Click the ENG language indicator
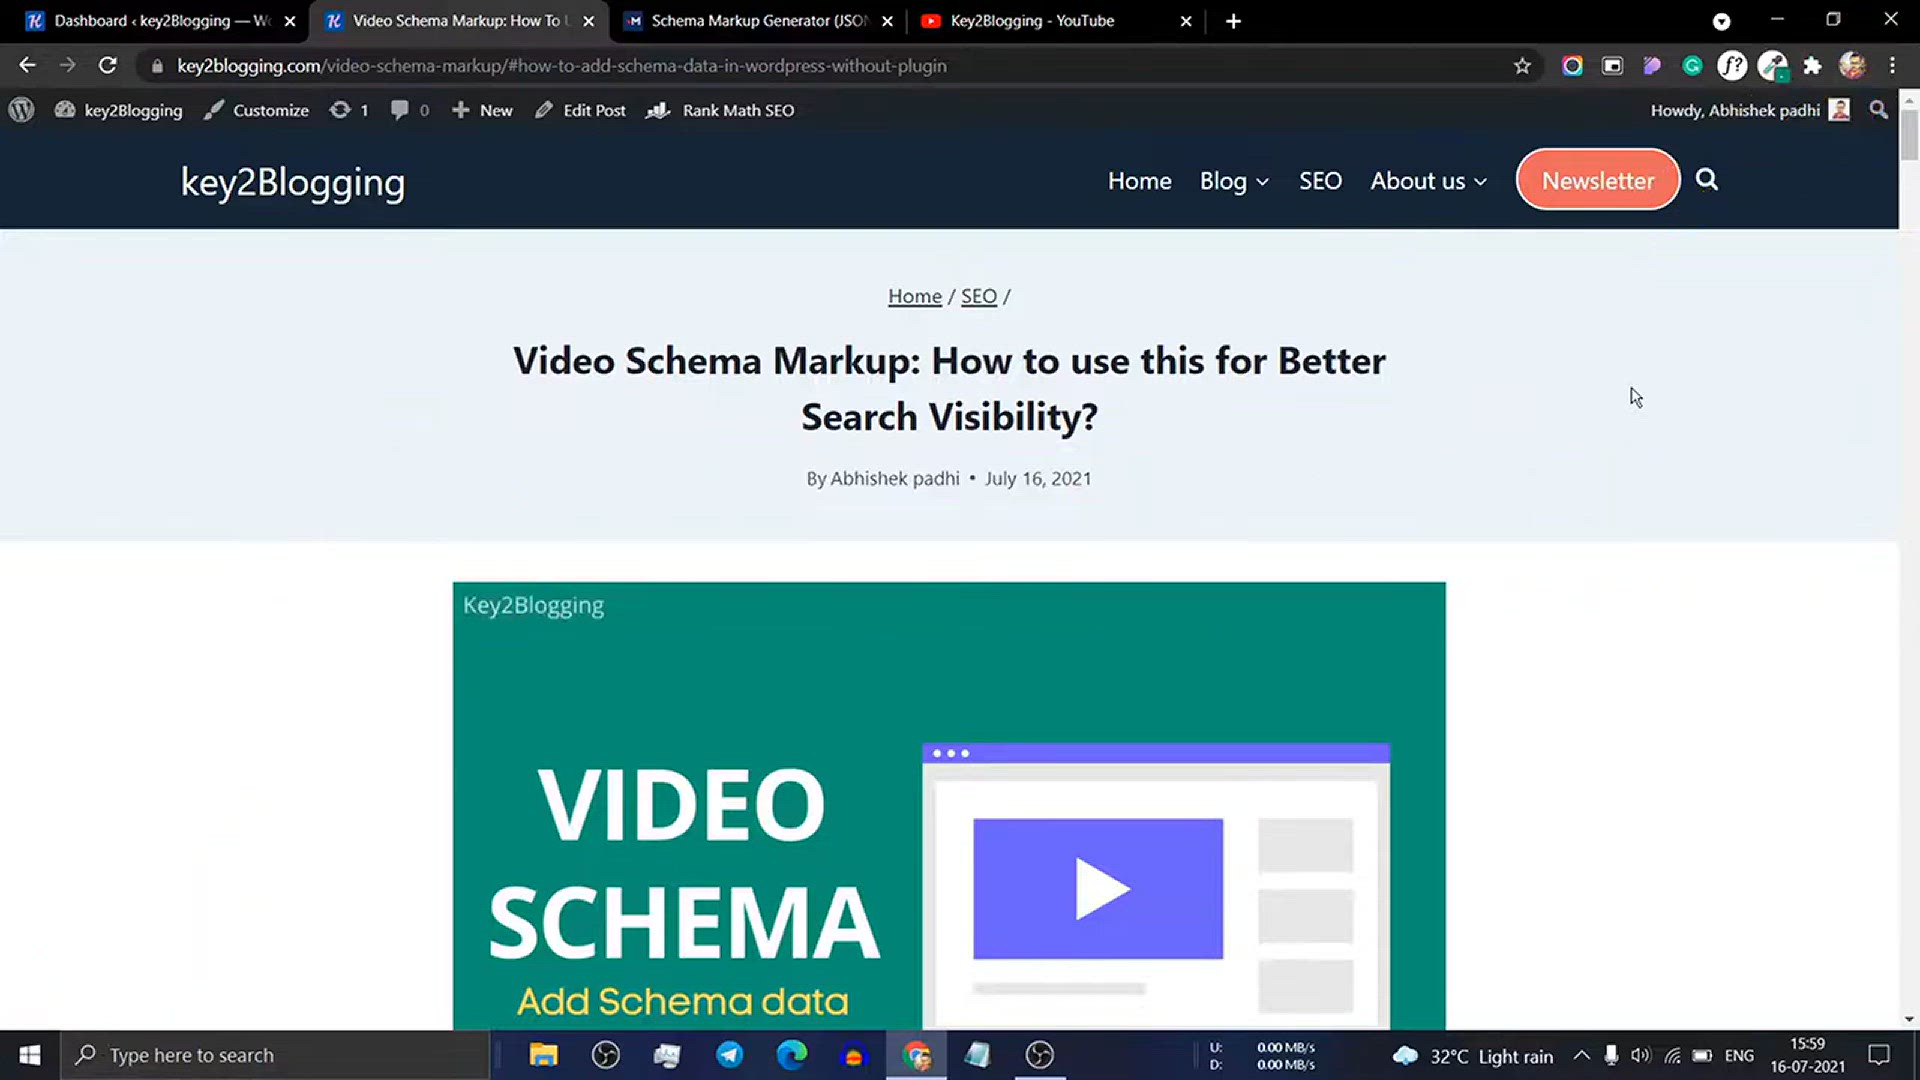This screenshot has width=1920, height=1080. point(1739,1055)
